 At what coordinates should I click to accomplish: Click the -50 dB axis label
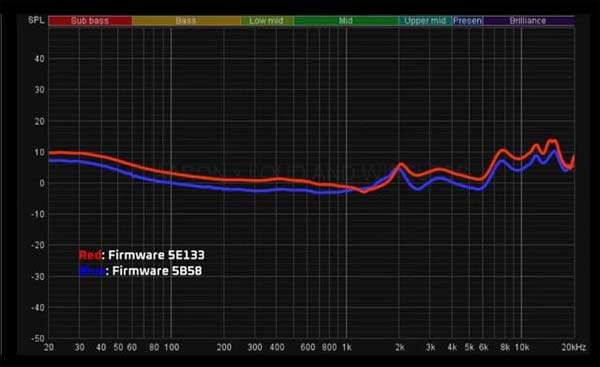[x=38, y=339]
